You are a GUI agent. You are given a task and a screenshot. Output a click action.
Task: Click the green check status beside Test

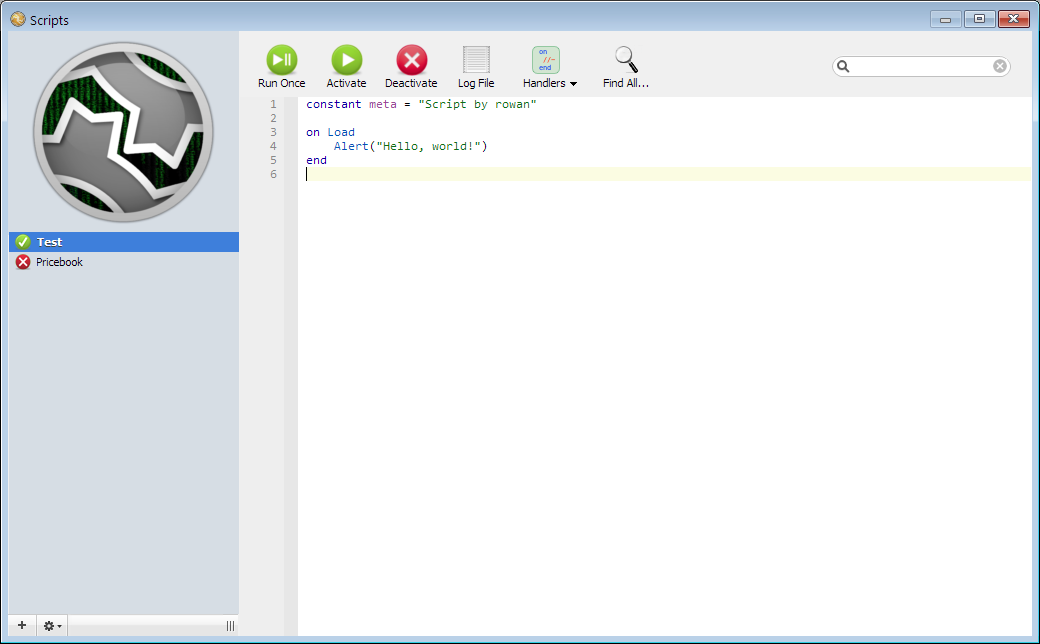click(23, 242)
